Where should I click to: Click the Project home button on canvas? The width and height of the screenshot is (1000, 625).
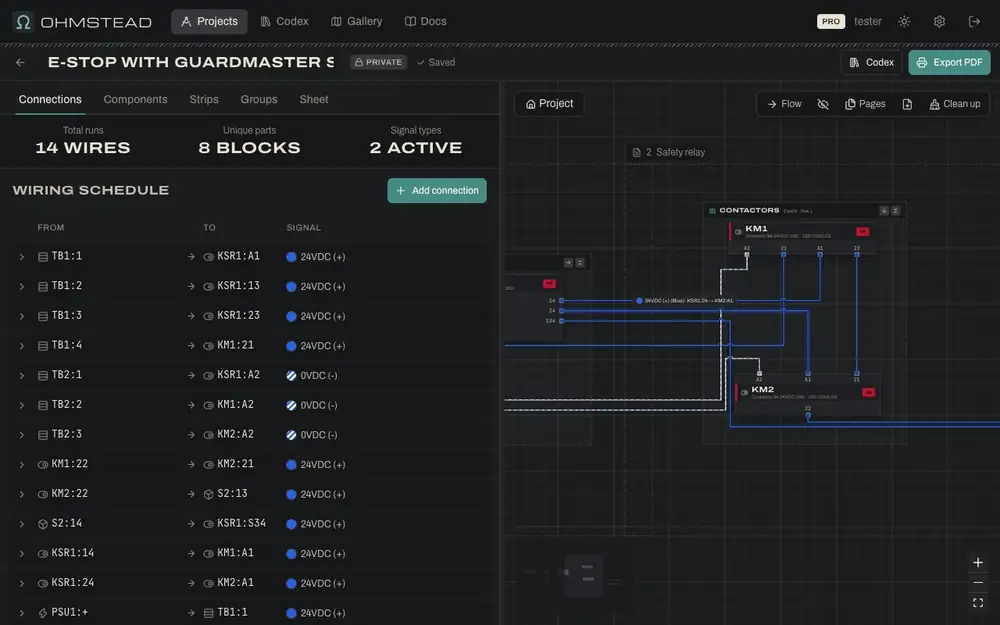click(549, 104)
